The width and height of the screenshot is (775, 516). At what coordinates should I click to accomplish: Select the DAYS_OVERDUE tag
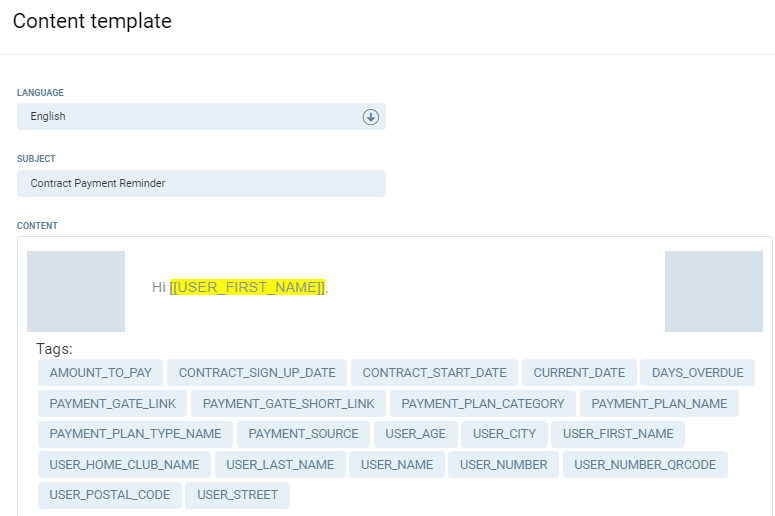(697, 373)
